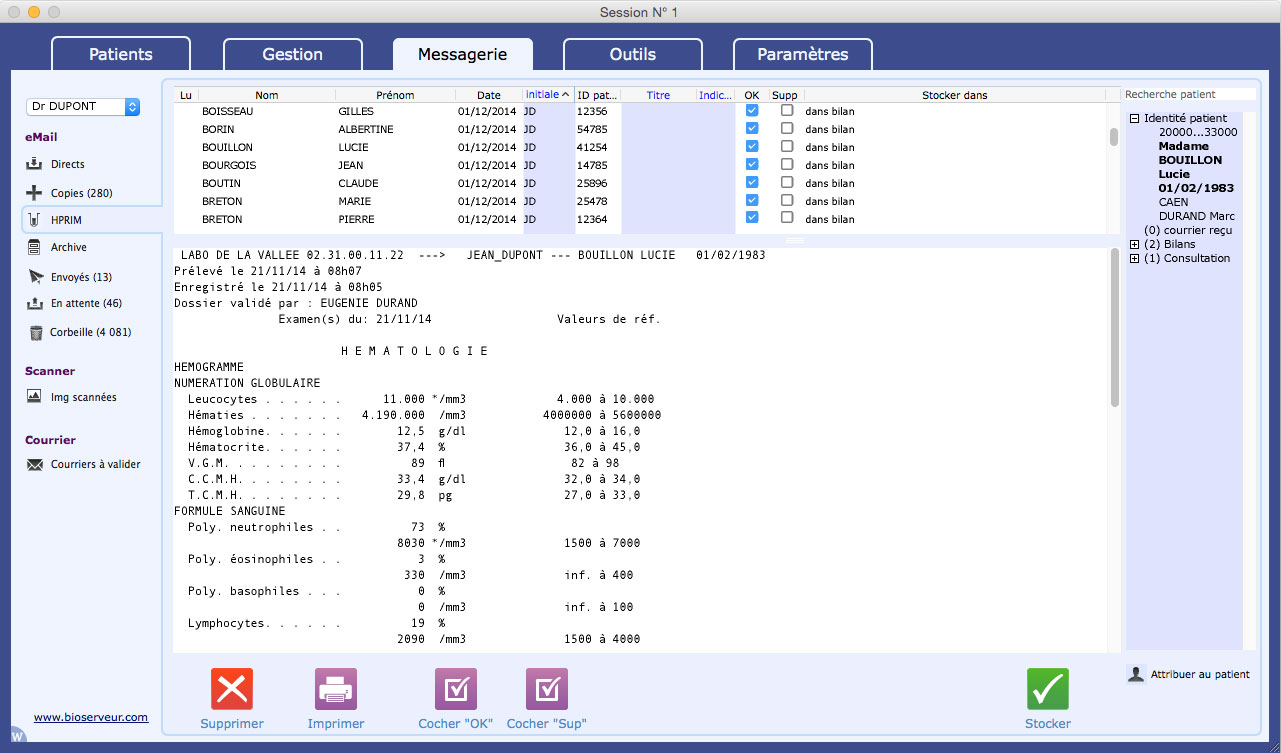Open the Corbeille trash (4 081)
The width and height of the screenshot is (1281, 753).
click(78, 332)
